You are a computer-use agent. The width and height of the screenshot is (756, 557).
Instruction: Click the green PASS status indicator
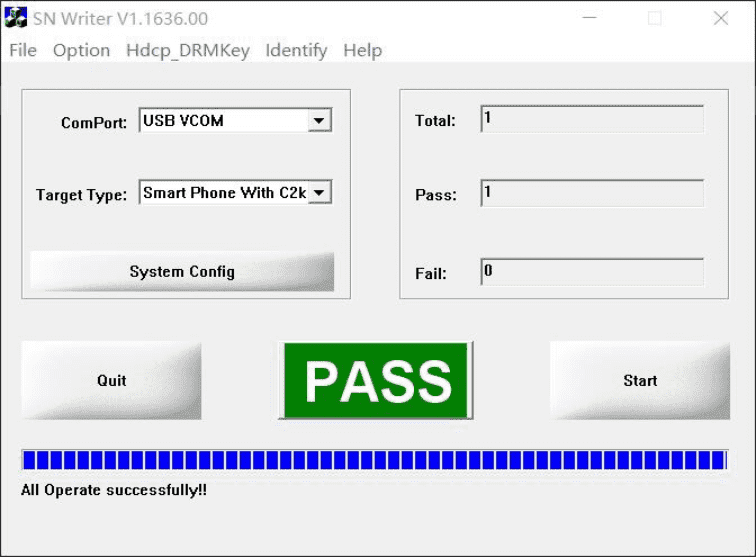pyautogui.click(x=376, y=380)
